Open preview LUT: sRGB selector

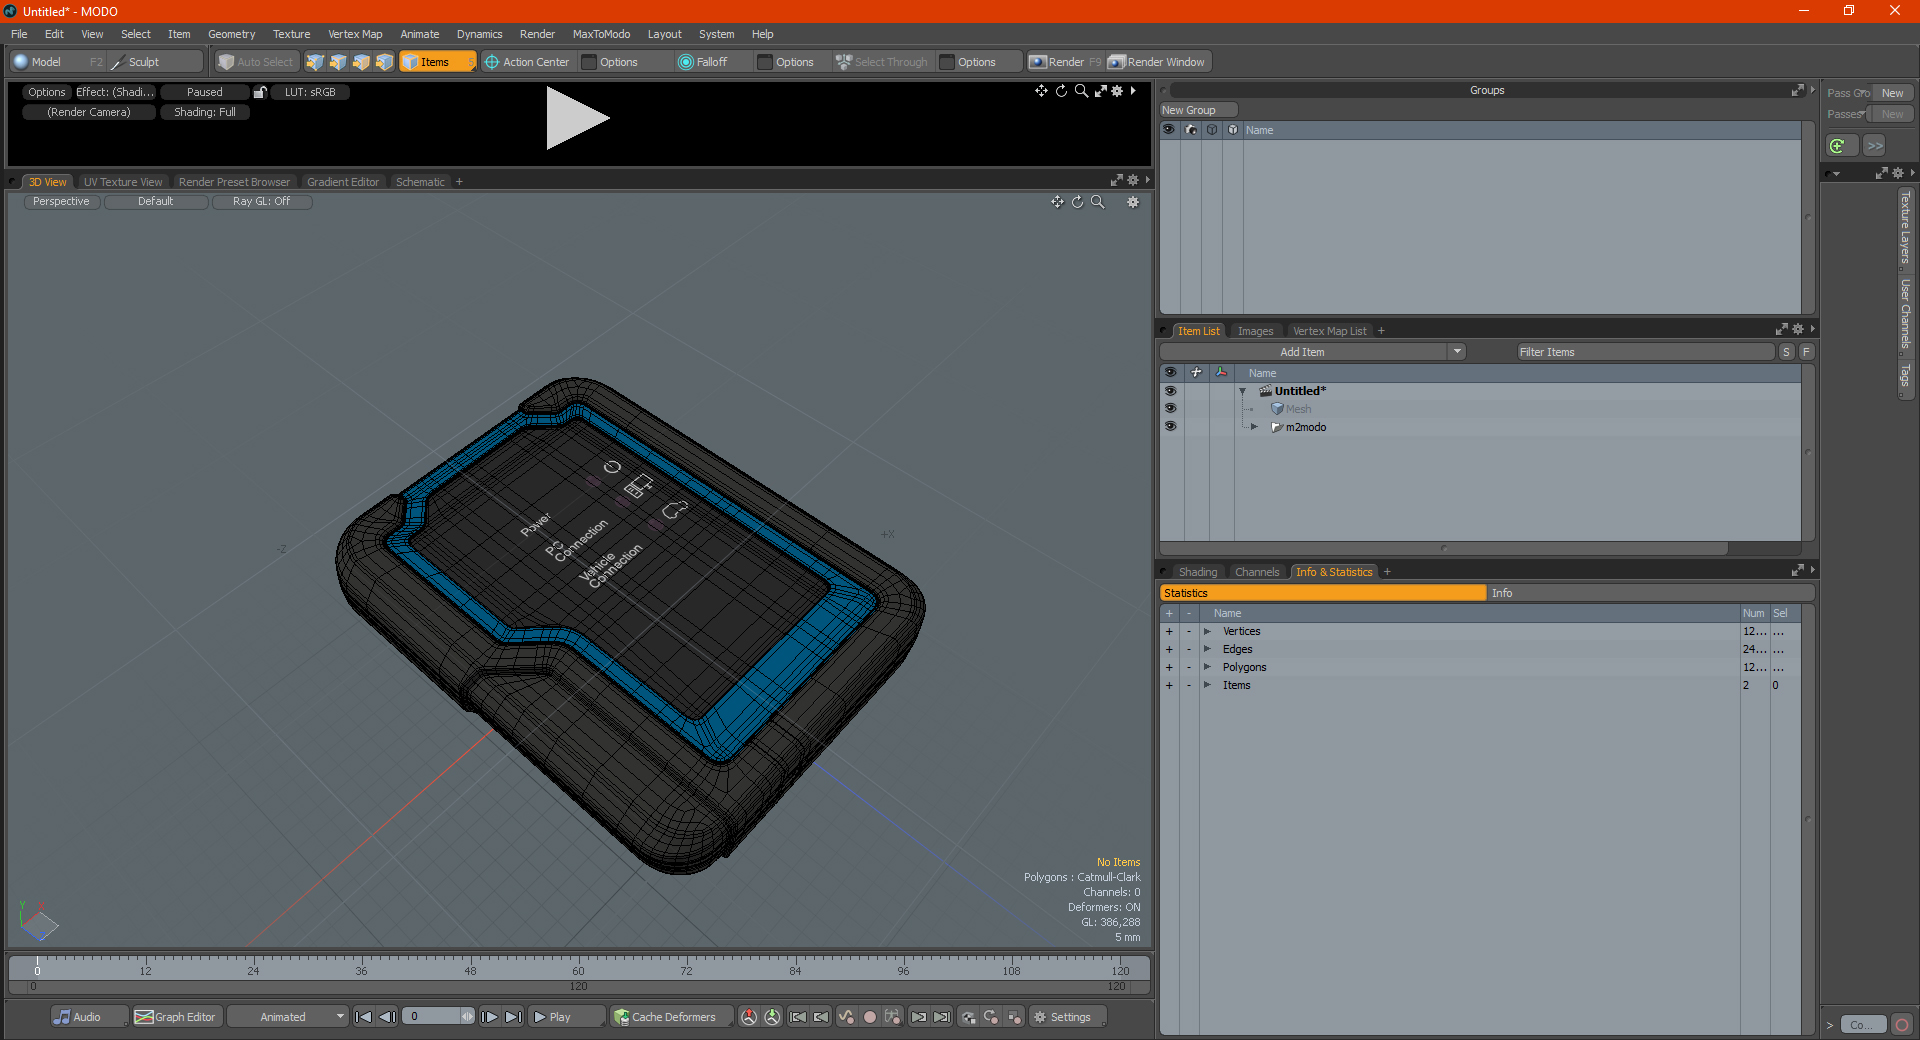(x=310, y=92)
